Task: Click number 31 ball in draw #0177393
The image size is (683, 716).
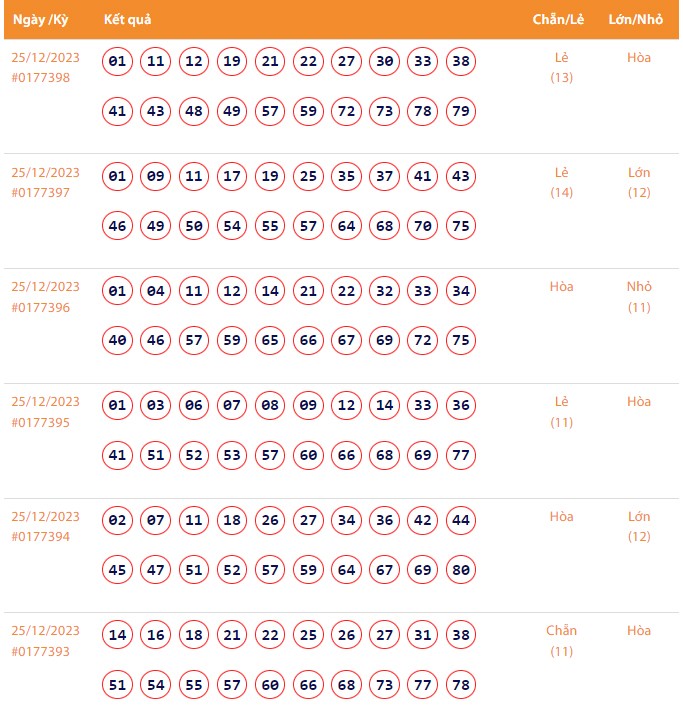Action: point(423,635)
